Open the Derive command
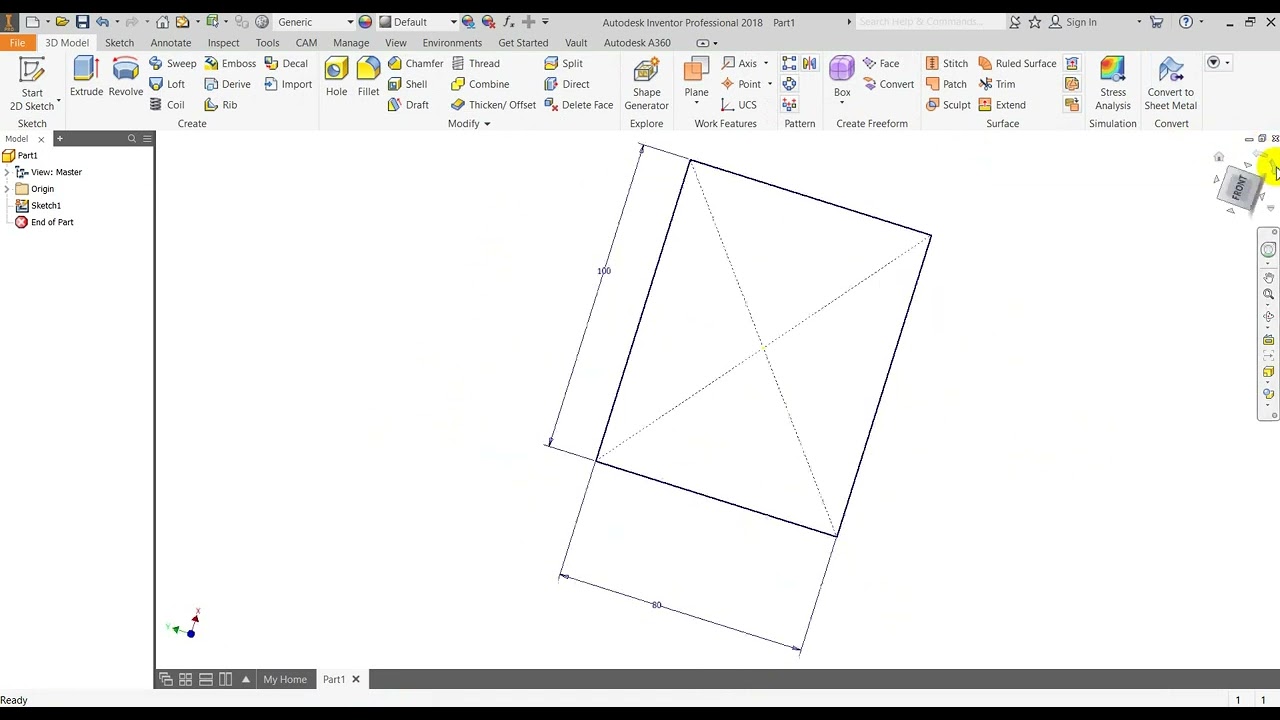1280x720 pixels. coord(227,84)
